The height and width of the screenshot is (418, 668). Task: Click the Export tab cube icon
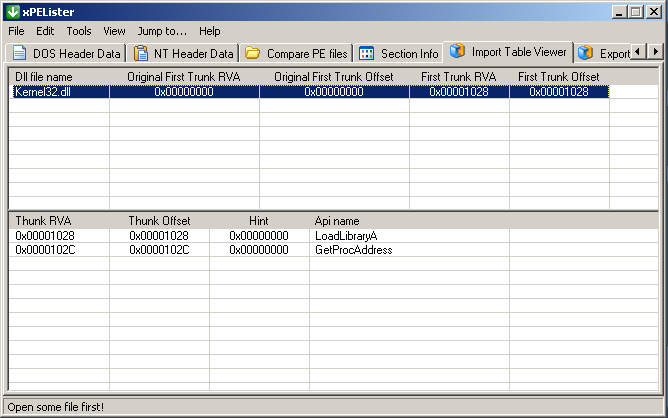click(x=585, y=53)
